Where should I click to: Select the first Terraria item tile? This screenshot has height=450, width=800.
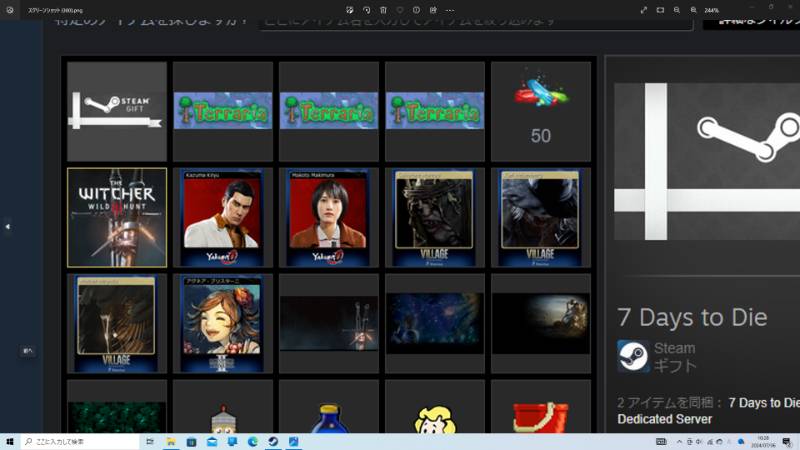(x=223, y=111)
